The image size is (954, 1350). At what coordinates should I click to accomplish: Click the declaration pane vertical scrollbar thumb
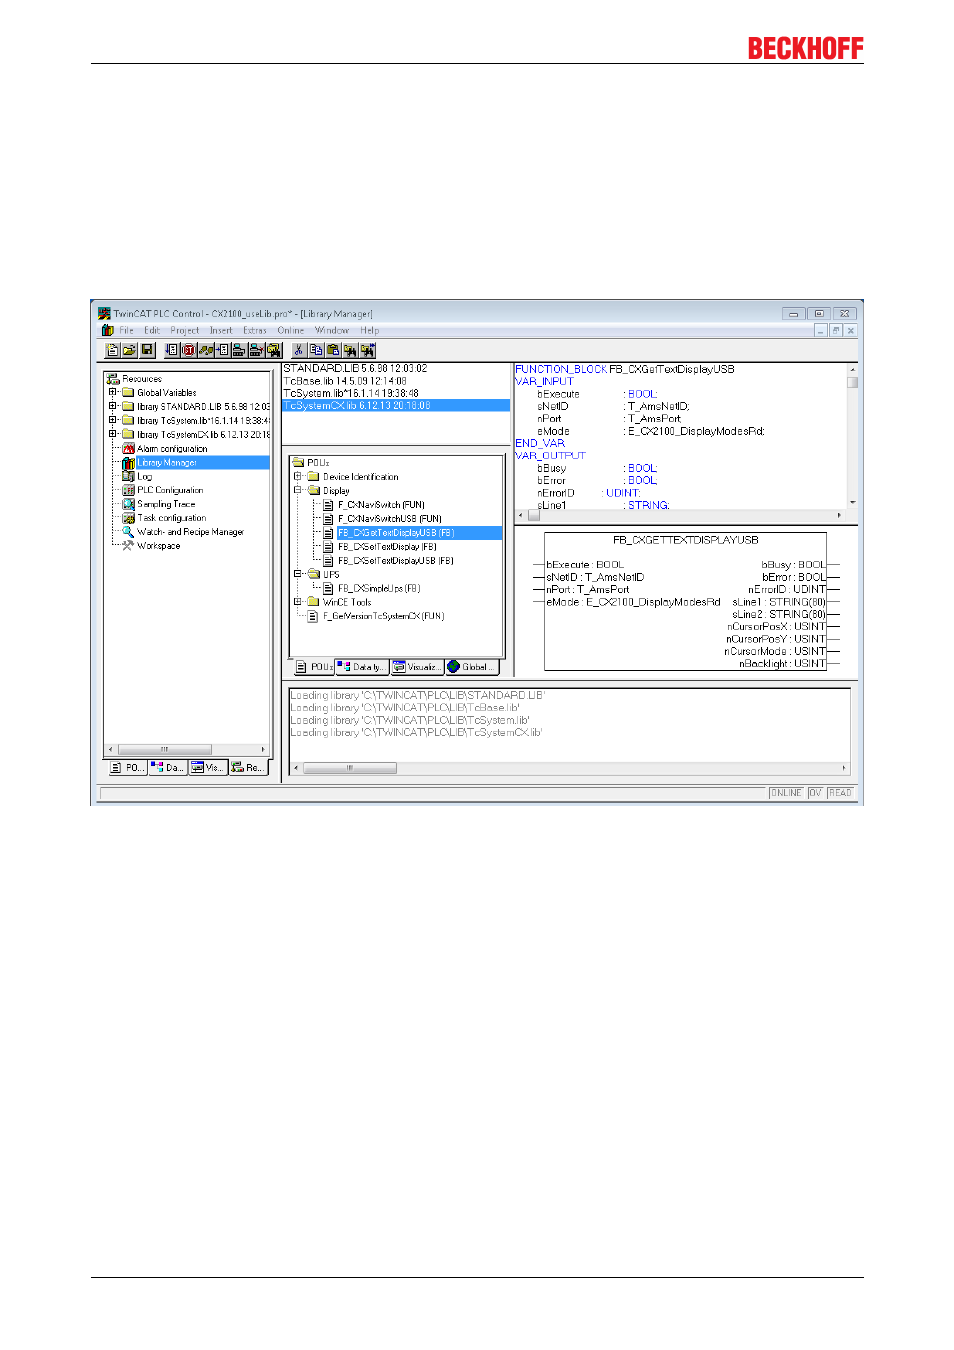point(853,381)
